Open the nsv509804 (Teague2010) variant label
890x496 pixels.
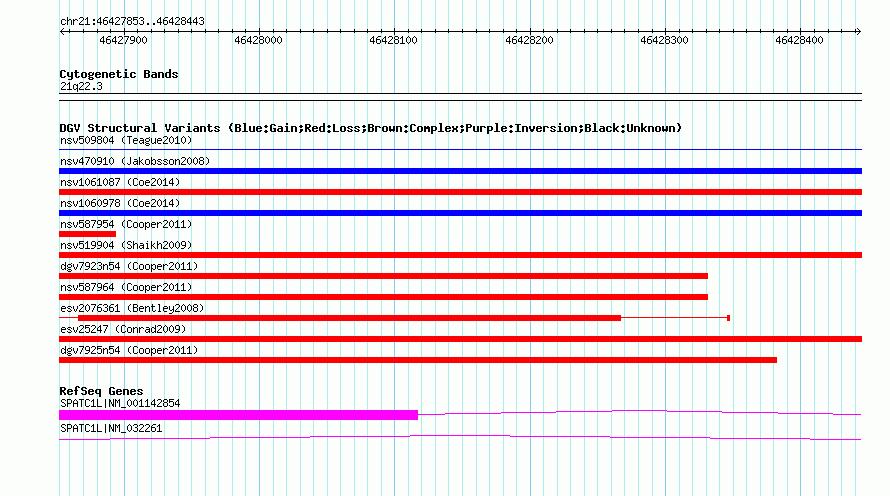pos(126,140)
